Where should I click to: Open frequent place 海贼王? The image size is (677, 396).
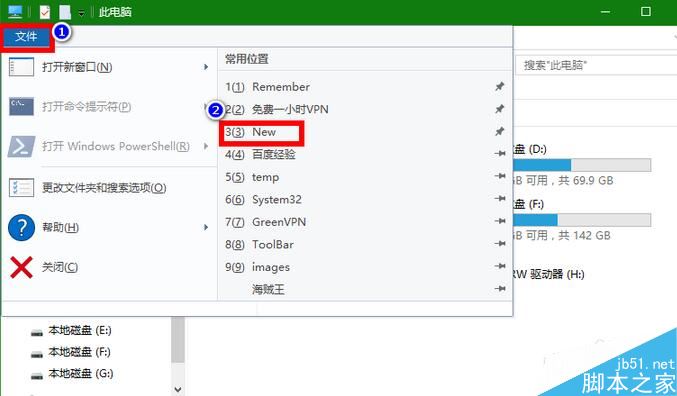point(268,289)
